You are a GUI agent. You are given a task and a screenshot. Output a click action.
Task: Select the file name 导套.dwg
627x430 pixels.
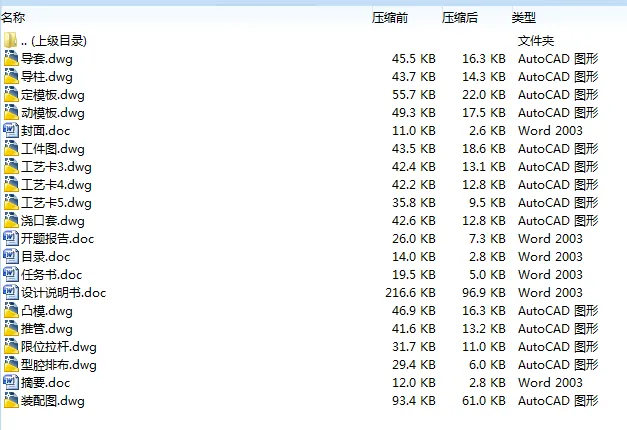coord(47,59)
